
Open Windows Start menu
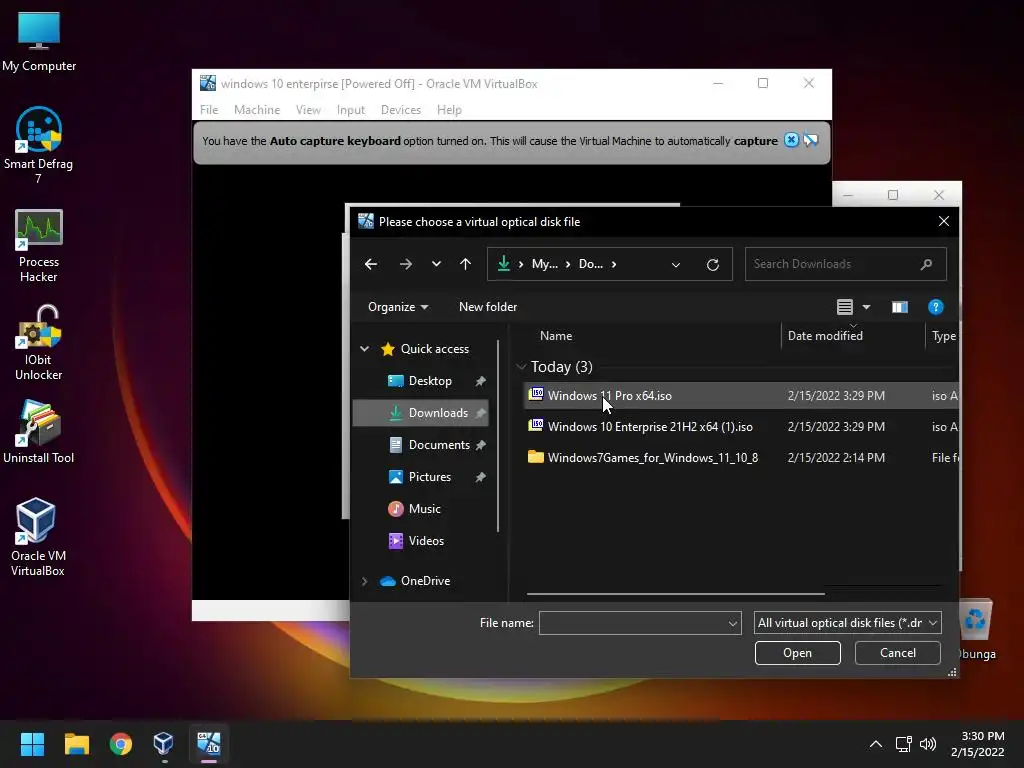pos(32,744)
